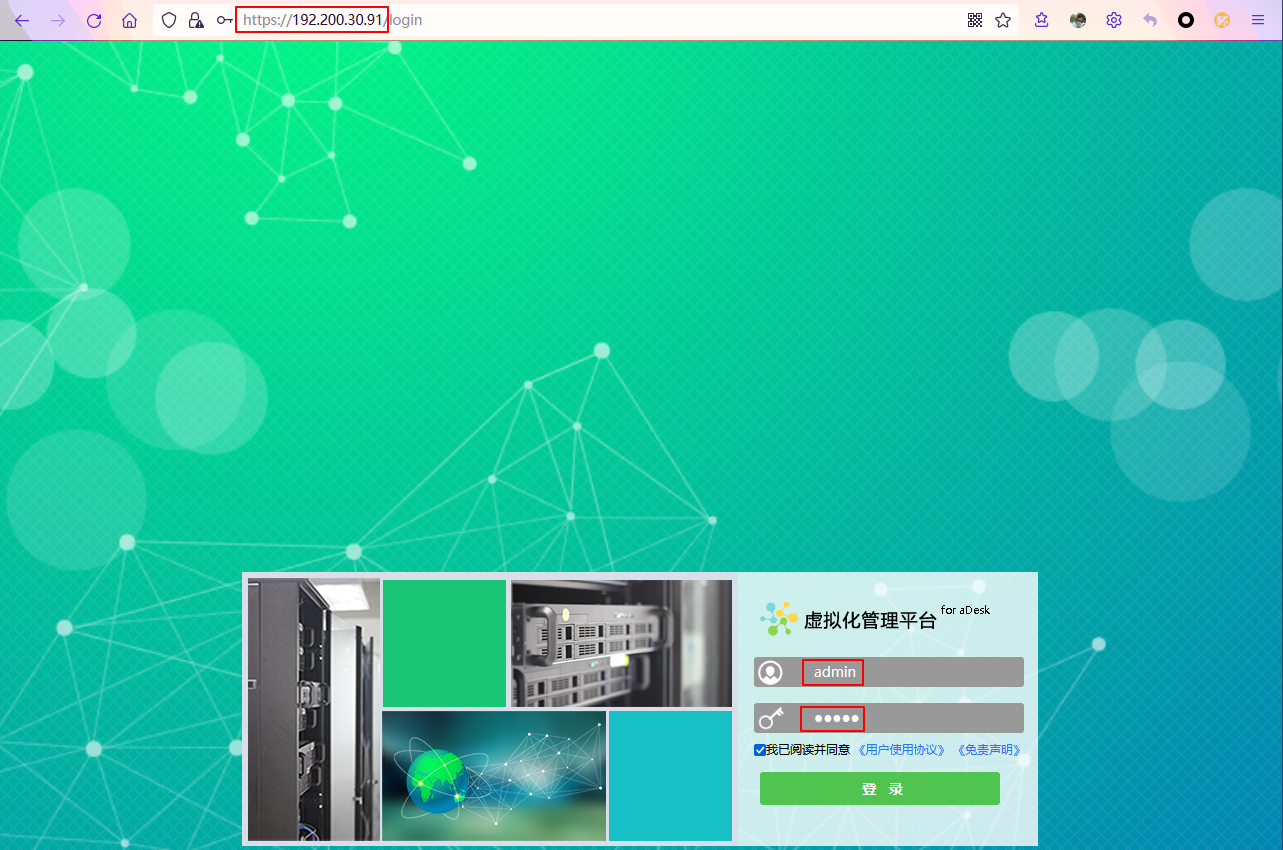The height and width of the screenshot is (850, 1283).
Task: Click the address bar URL 192.200.30.91
Action: coord(312,20)
